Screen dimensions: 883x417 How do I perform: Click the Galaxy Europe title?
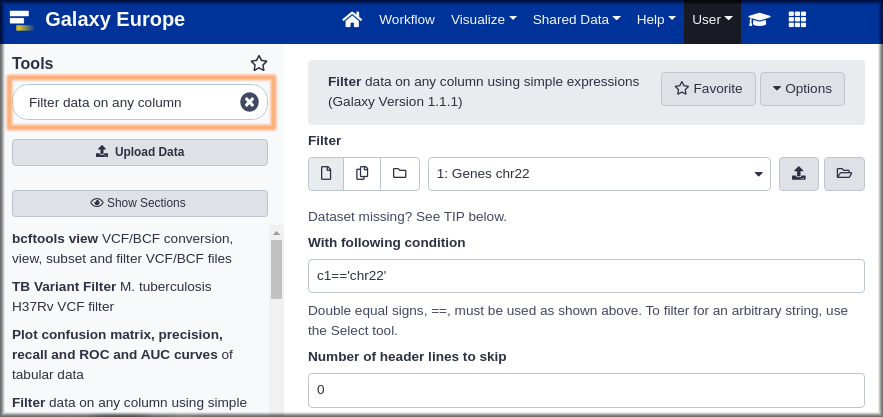[115, 20]
